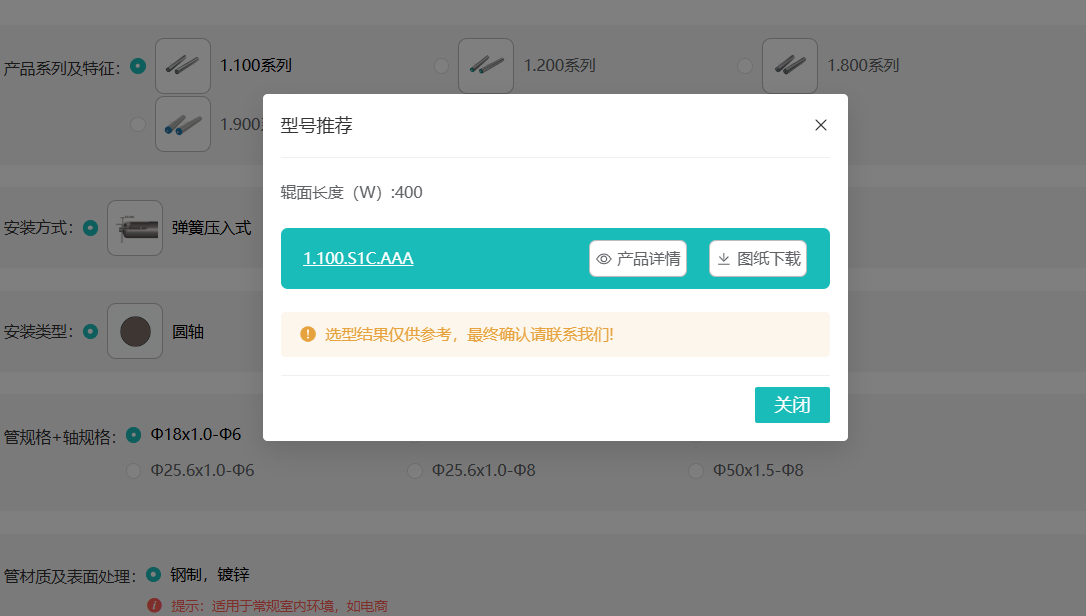This screenshot has width=1086, height=616.
Task: Select the 钢制，镀锌 radio button
Action: pyautogui.click(x=154, y=574)
